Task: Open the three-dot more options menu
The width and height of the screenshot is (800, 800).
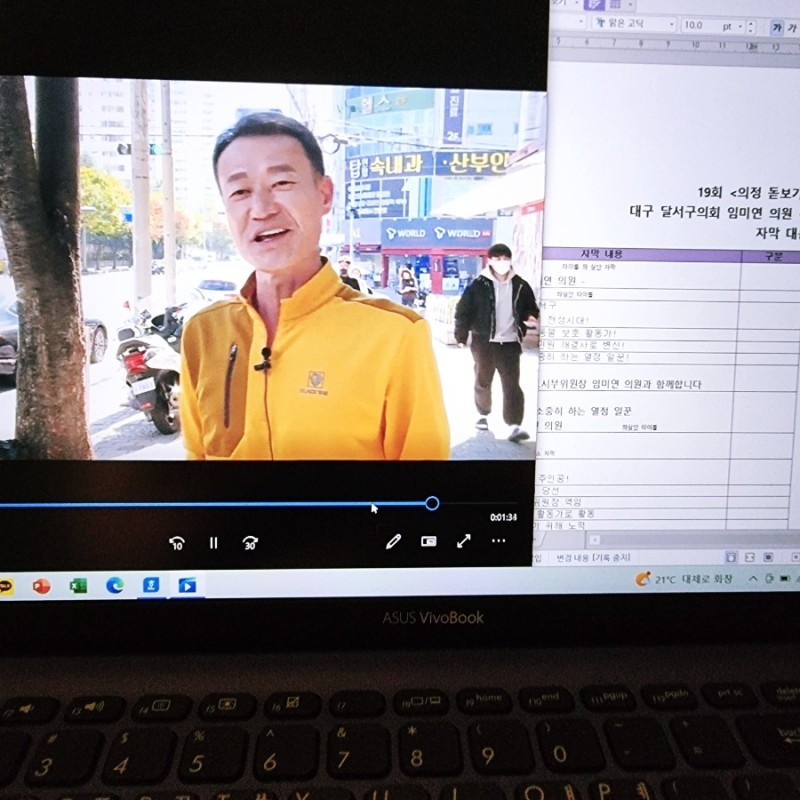Action: point(498,540)
